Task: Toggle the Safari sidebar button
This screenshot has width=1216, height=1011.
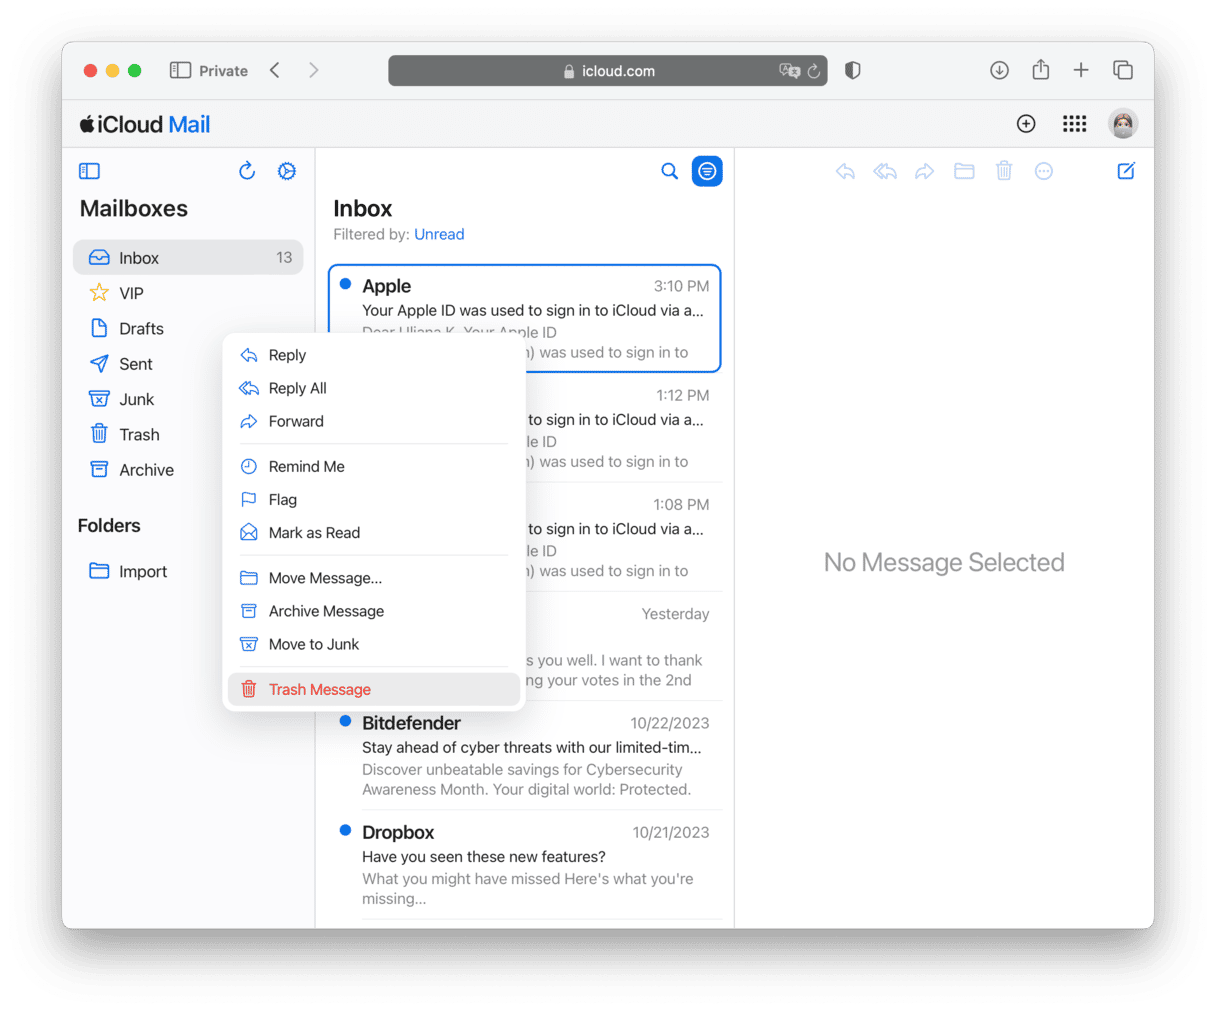Action: point(180,70)
